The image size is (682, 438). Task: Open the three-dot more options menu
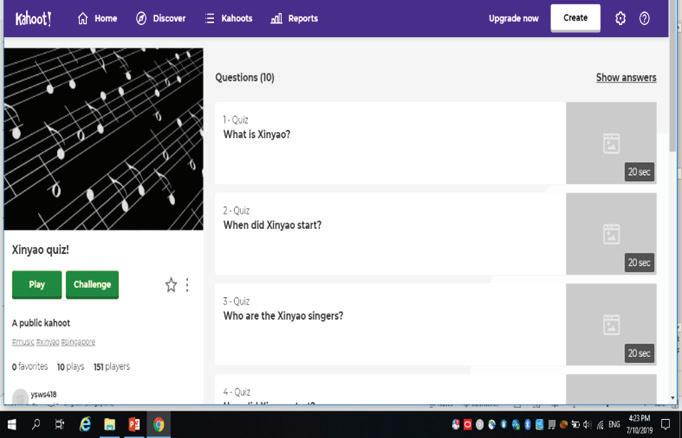[187, 285]
